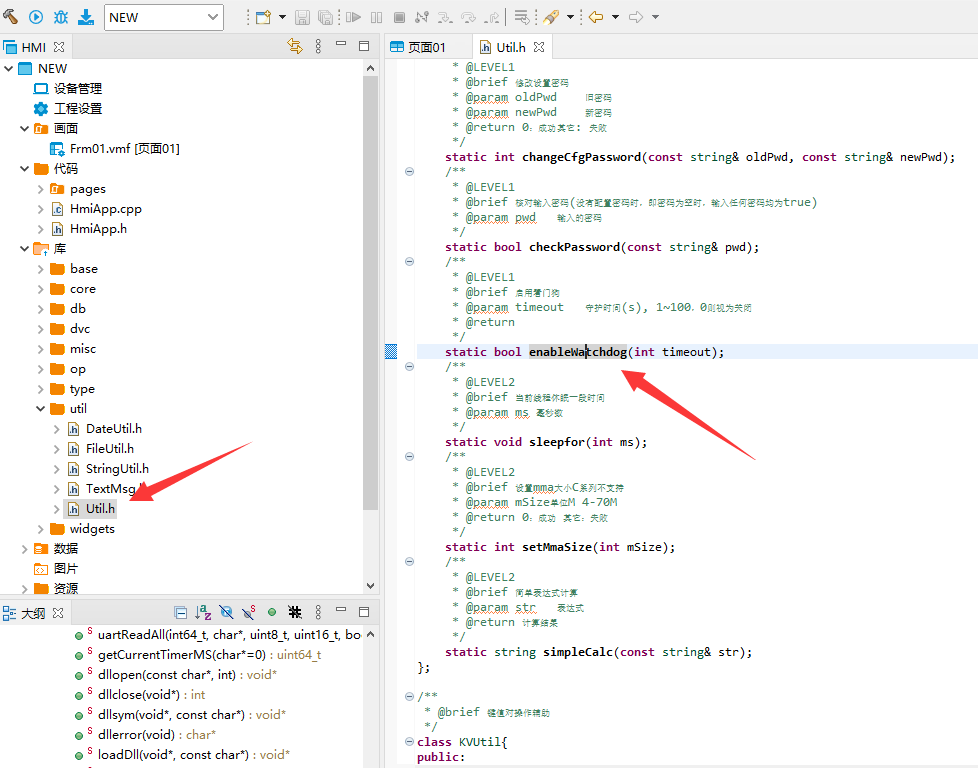Screen dimensions: 978x768
Task: Click the save disk icon
Action: [x=303, y=17]
